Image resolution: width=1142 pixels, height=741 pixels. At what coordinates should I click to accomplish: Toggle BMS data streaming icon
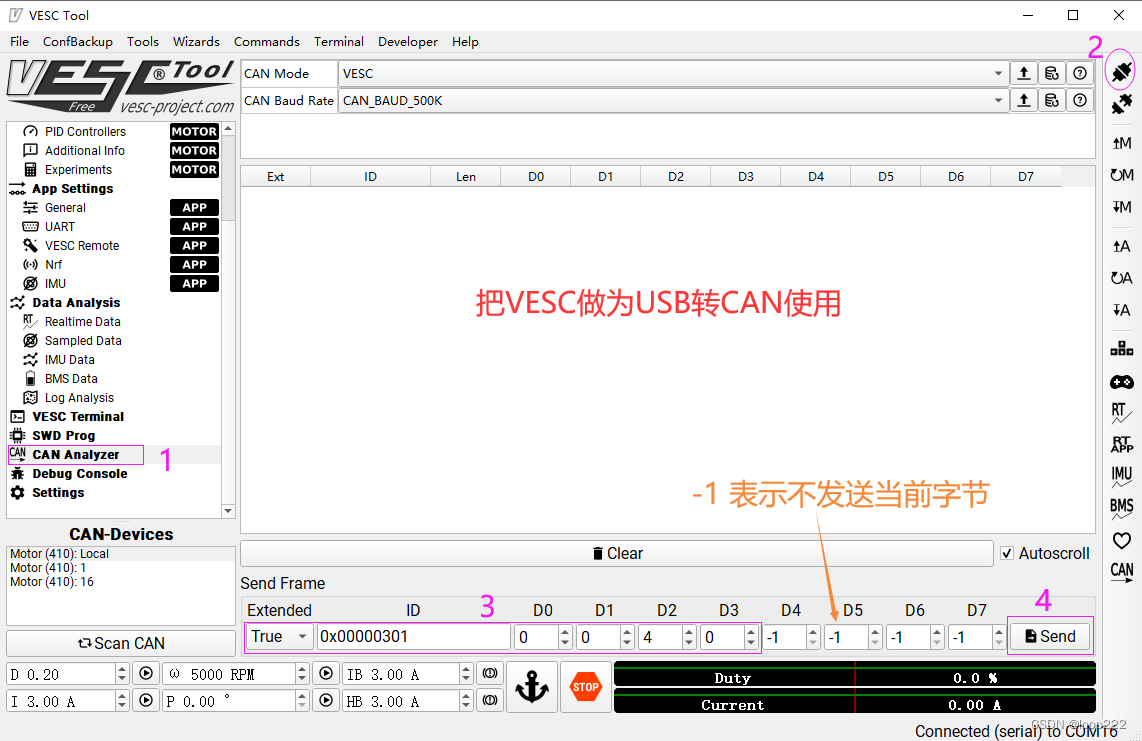[x=1122, y=508]
